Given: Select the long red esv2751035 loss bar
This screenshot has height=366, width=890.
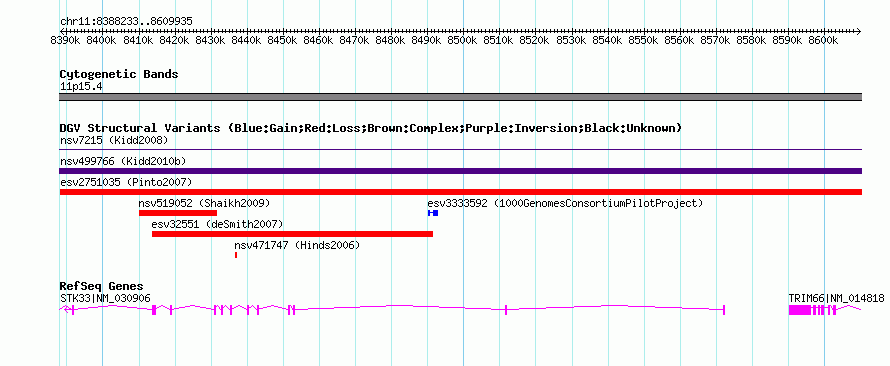Looking at the screenshot, I should [460, 192].
